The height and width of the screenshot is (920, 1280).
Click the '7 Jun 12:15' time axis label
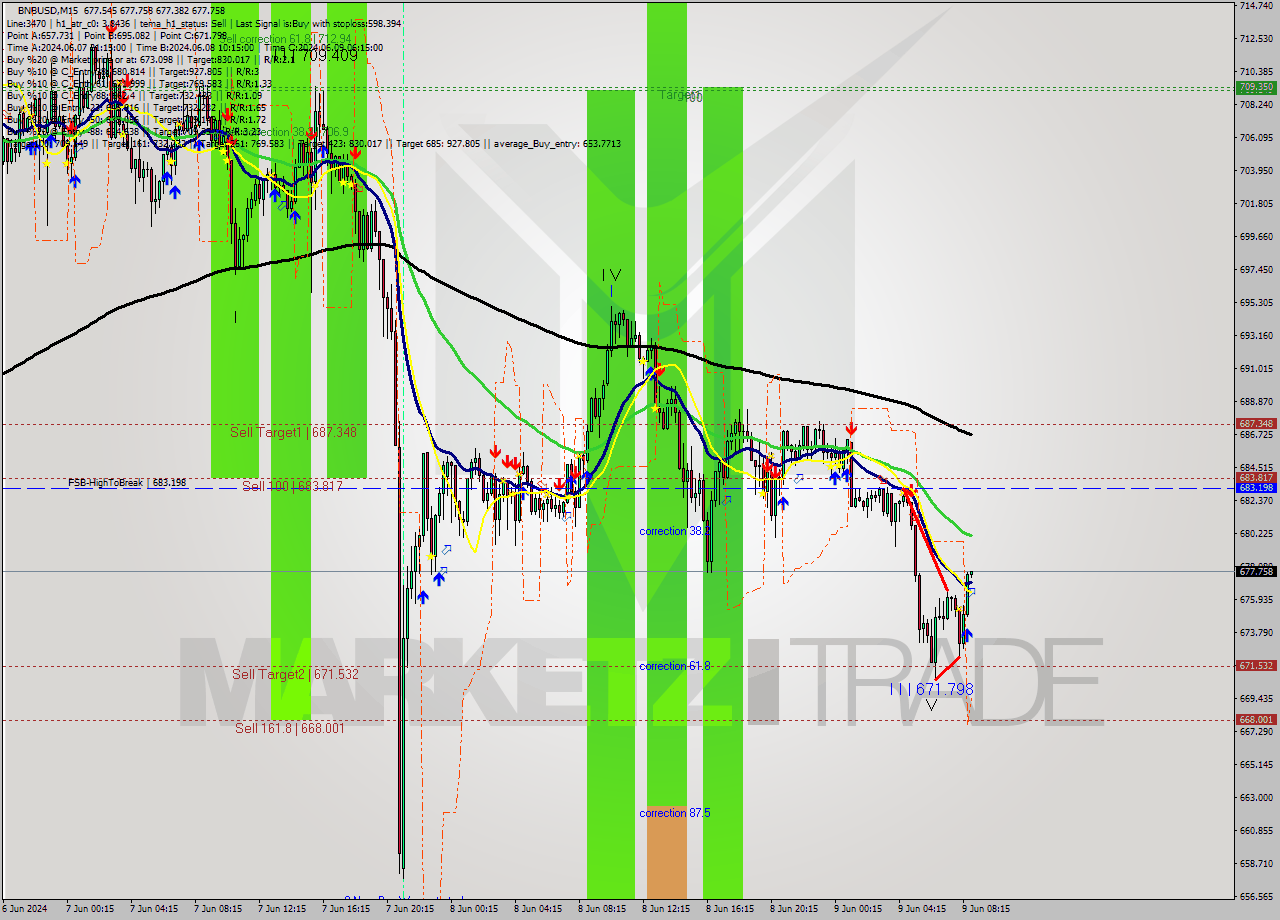coord(282,909)
